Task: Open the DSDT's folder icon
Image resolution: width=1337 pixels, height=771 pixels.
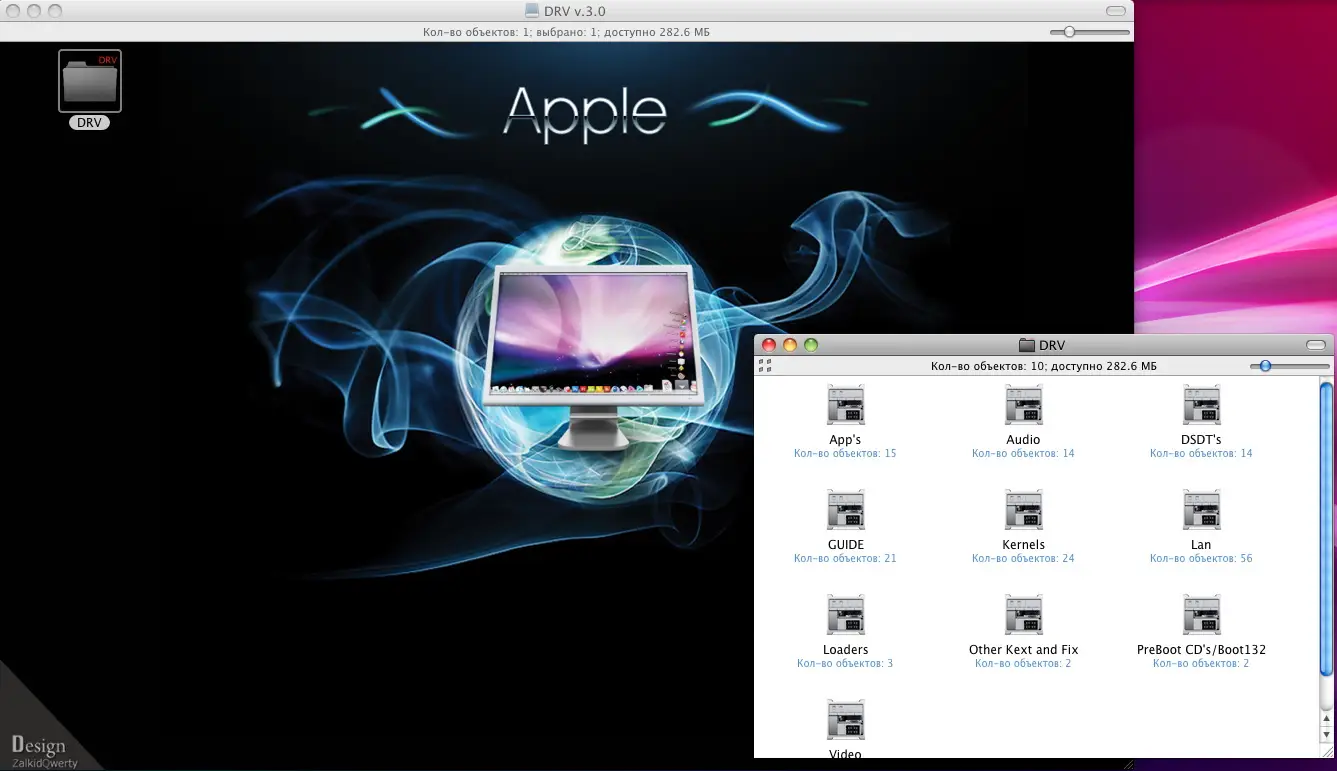Action: click(1201, 405)
